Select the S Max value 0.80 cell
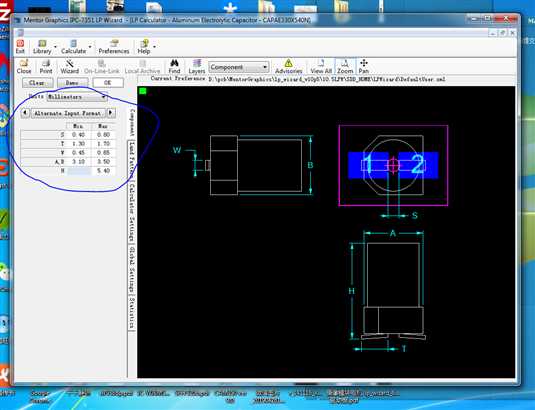The height and width of the screenshot is (410, 535). click(103, 135)
